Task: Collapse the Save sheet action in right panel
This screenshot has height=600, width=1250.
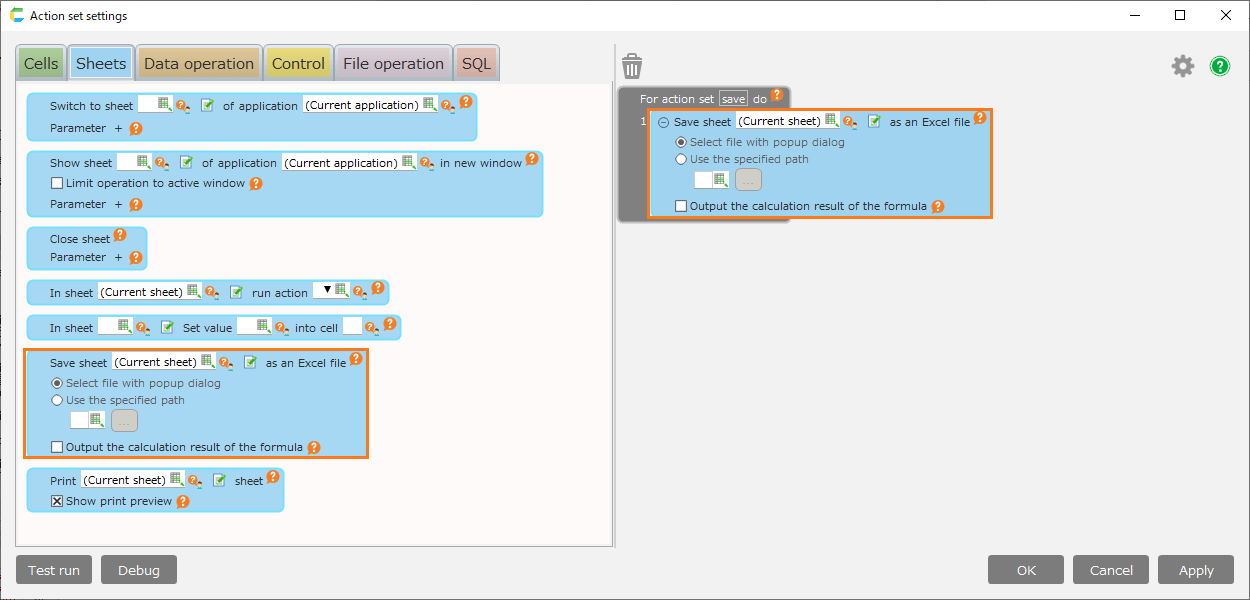Action: 663,122
